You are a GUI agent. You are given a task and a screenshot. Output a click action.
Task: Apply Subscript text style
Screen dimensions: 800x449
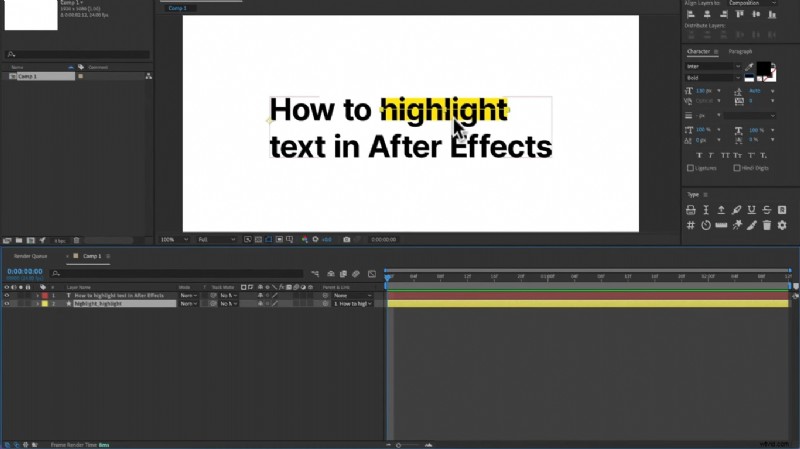764,156
